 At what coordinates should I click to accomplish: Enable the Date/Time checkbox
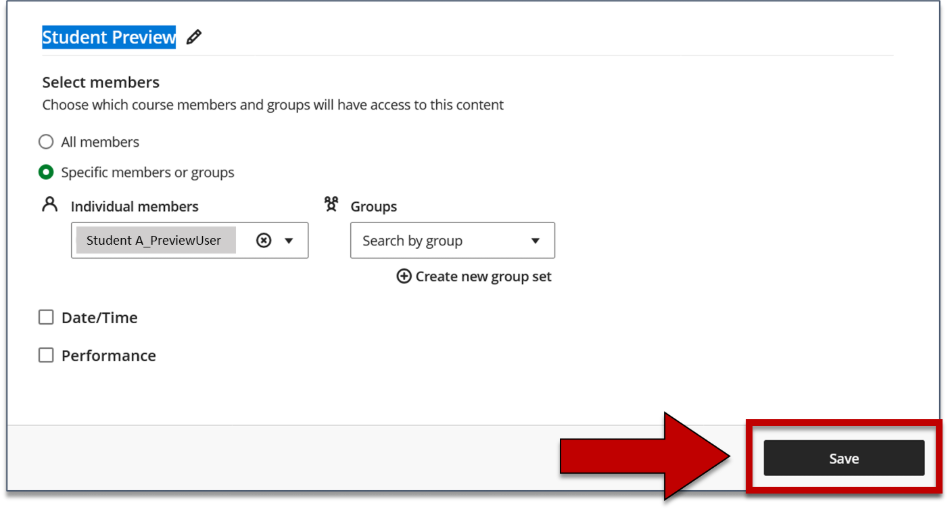click(x=46, y=317)
